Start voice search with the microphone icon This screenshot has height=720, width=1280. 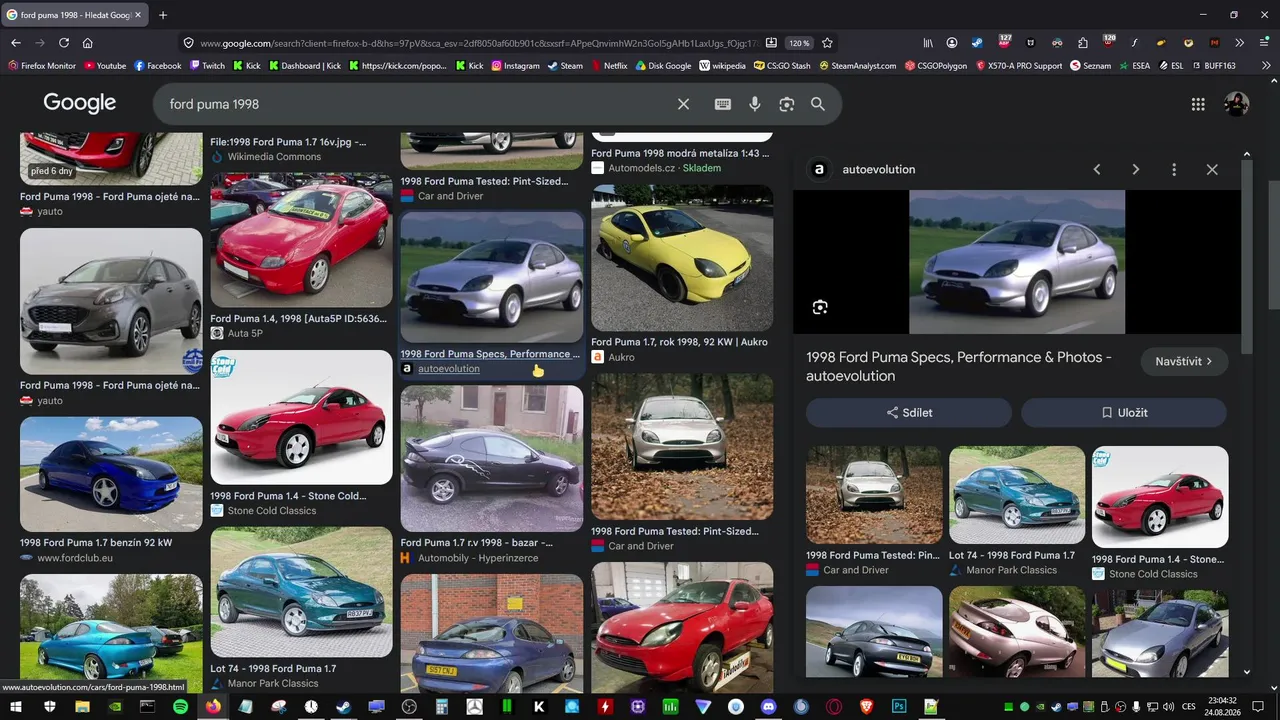click(x=755, y=104)
